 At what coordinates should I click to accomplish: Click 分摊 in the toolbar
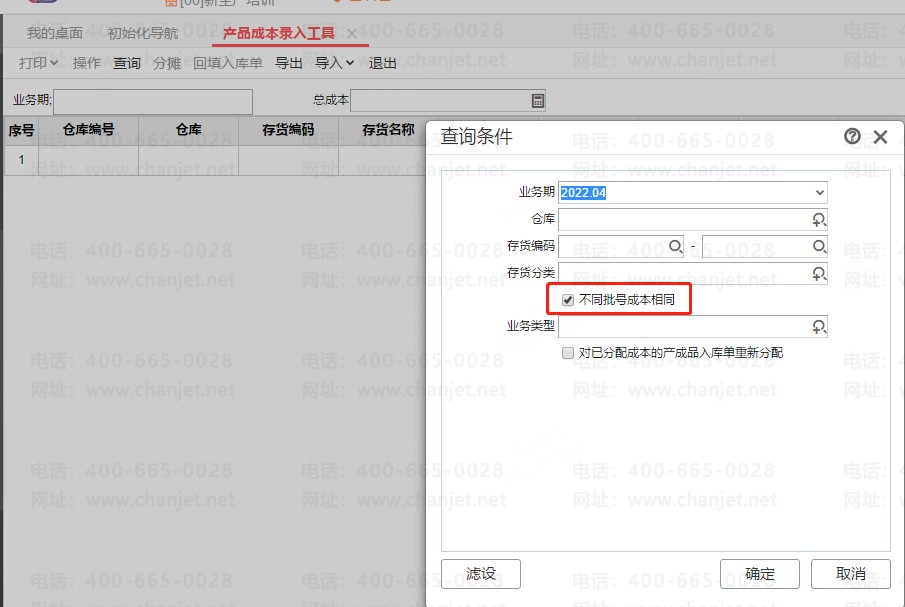click(167, 62)
